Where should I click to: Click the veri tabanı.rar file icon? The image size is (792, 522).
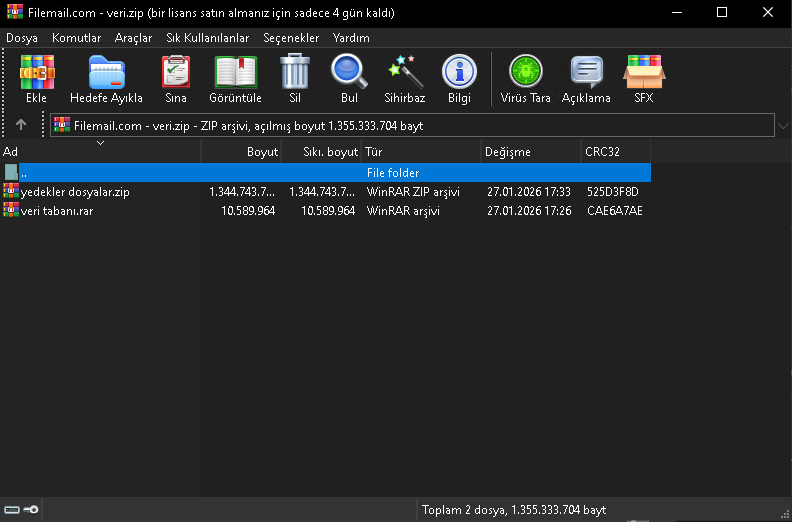pyautogui.click(x=11, y=210)
